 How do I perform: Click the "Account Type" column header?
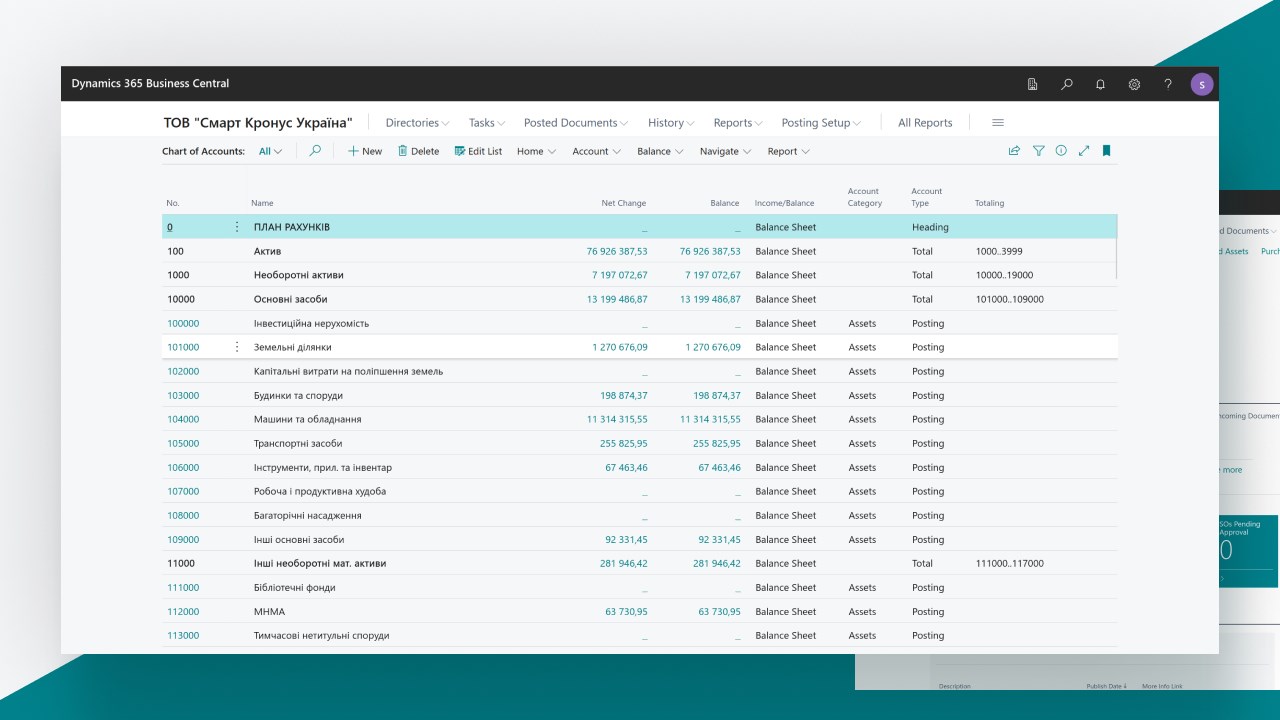point(927,197)
